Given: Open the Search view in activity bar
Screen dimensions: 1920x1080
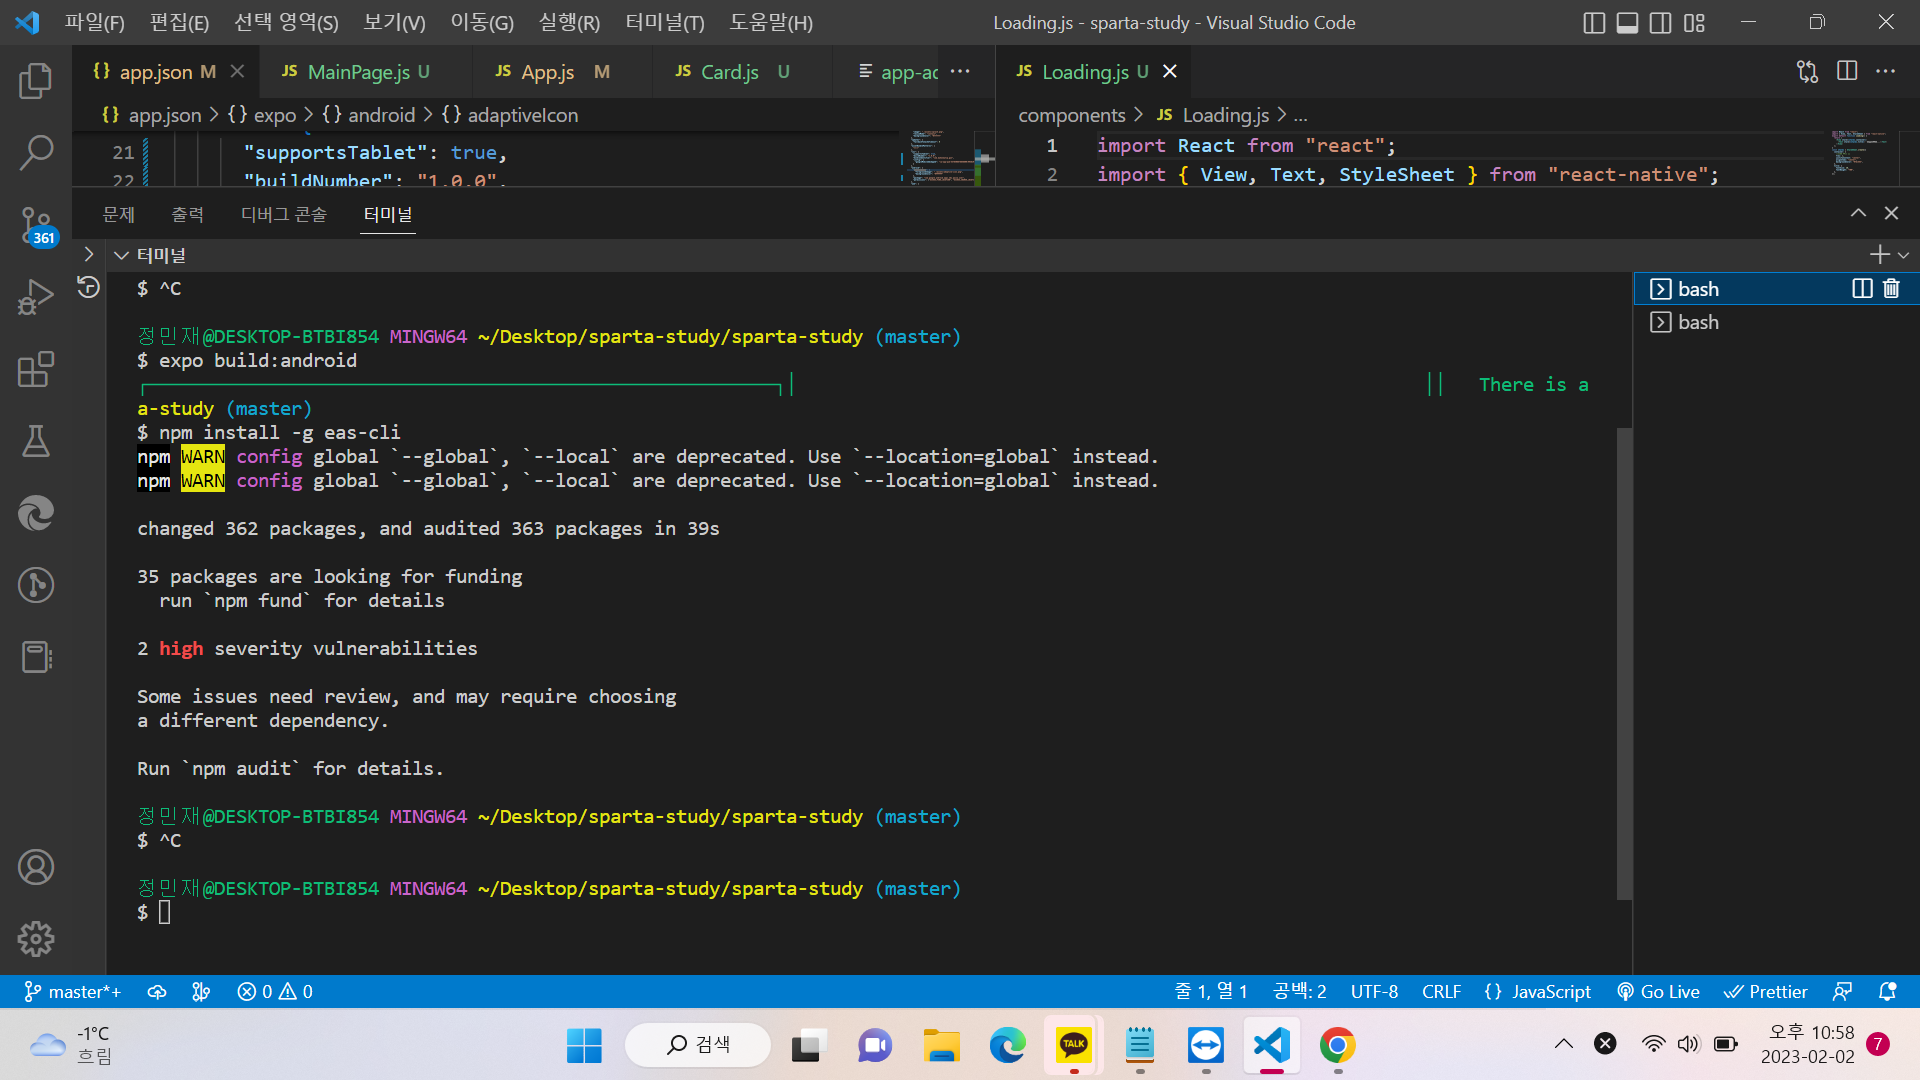Looking at the screenshot, I should [36, 153].
